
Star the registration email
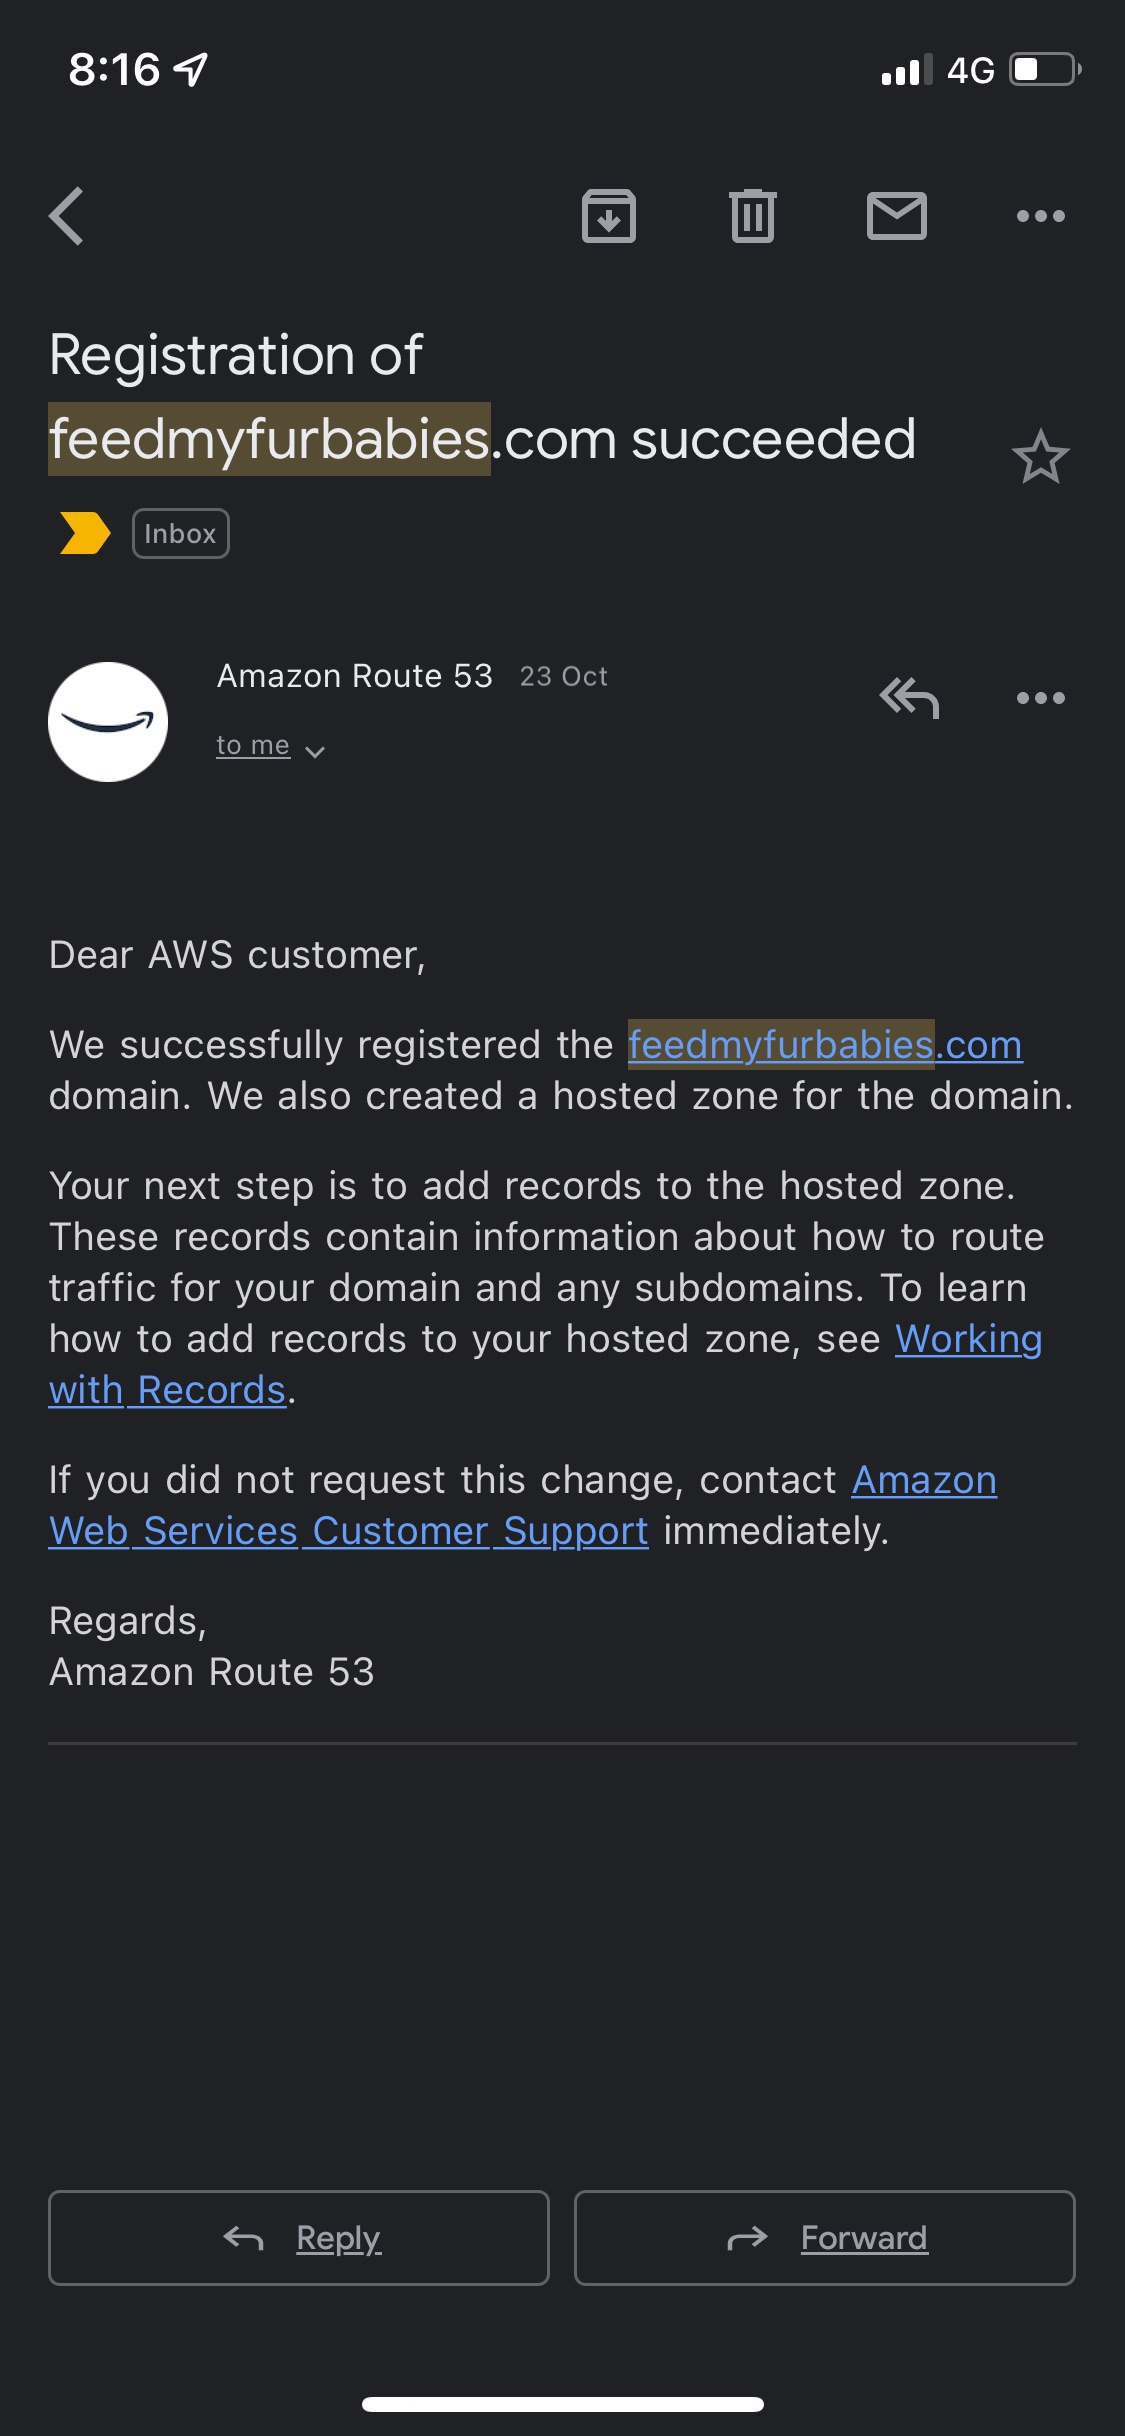pyautogui.click(x=1041, y=457)
